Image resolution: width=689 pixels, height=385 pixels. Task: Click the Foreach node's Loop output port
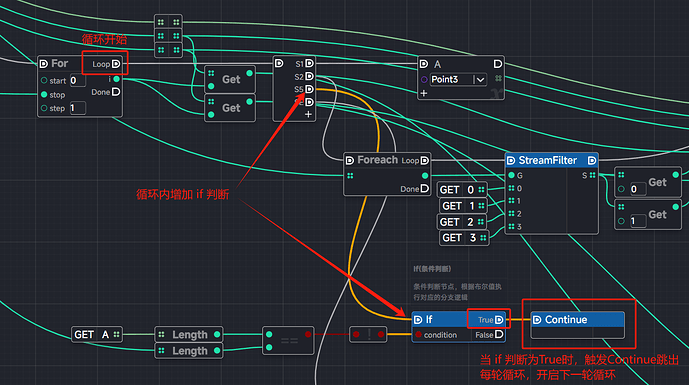(x=424, y=160)
